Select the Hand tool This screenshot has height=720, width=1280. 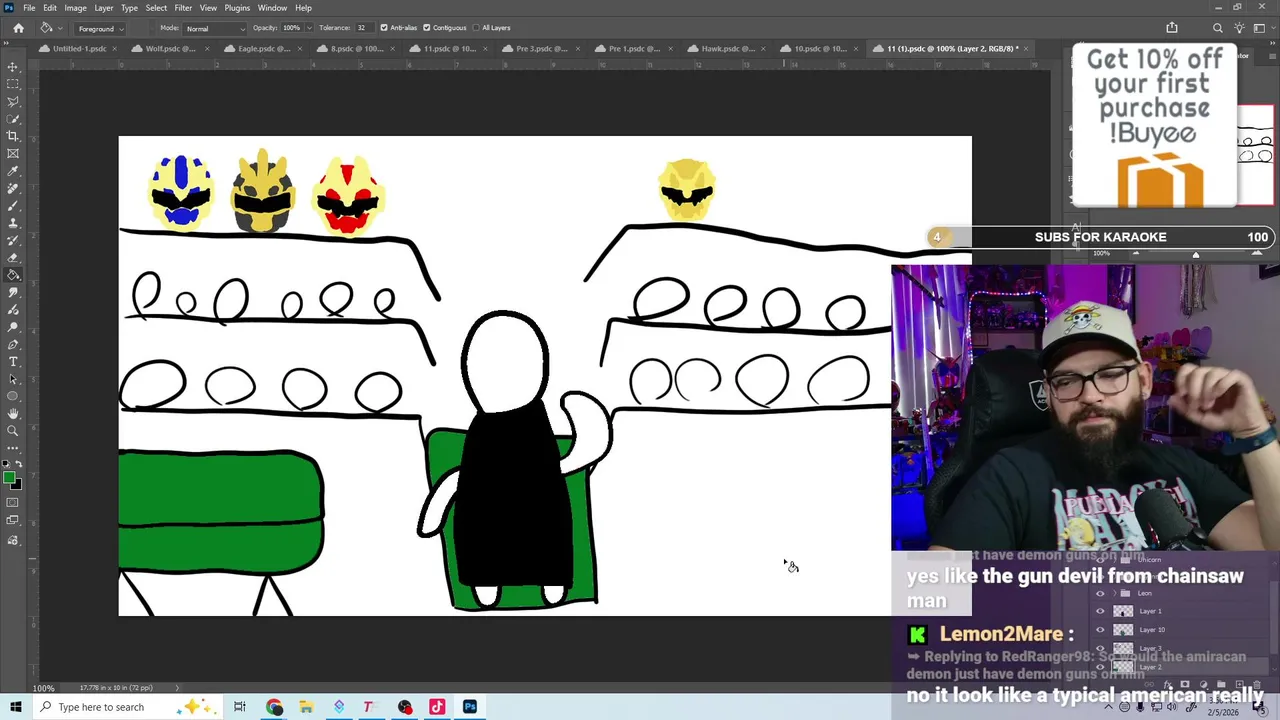point(13,413)
